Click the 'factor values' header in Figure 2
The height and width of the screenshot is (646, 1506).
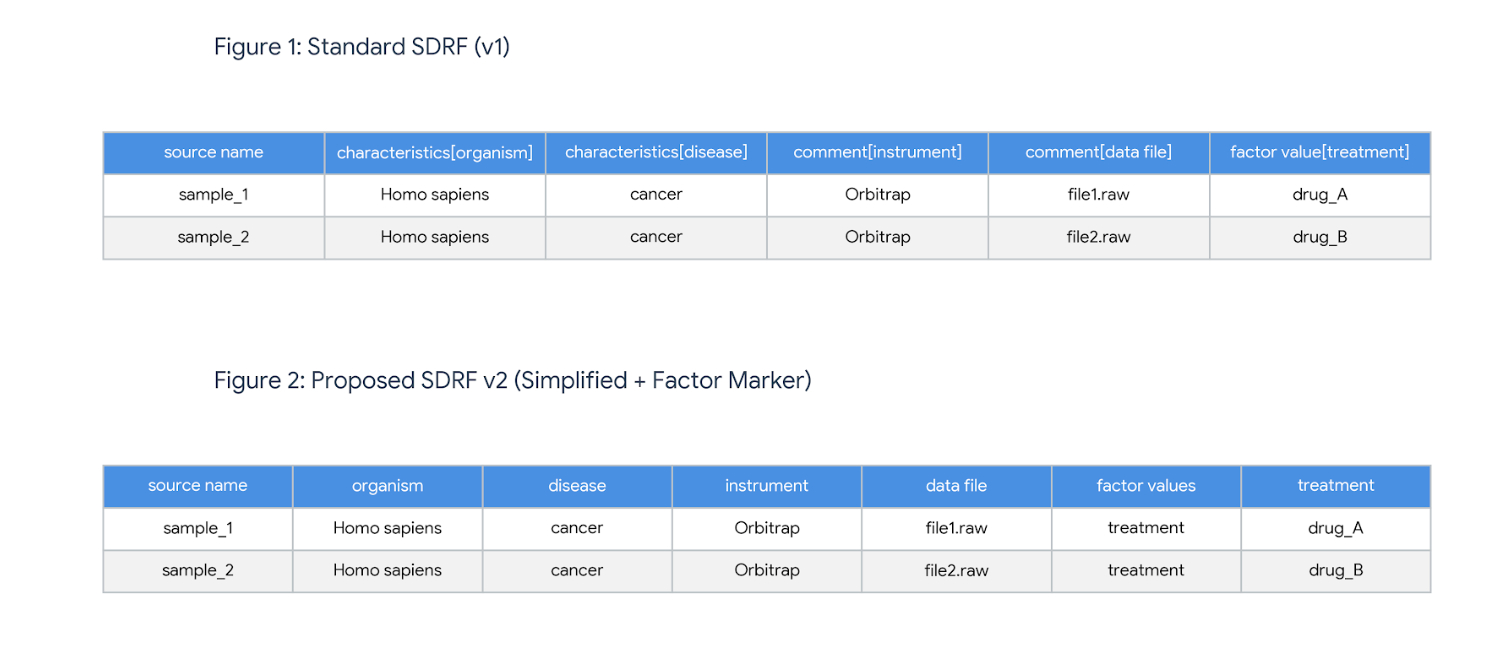coord(1146,486)
